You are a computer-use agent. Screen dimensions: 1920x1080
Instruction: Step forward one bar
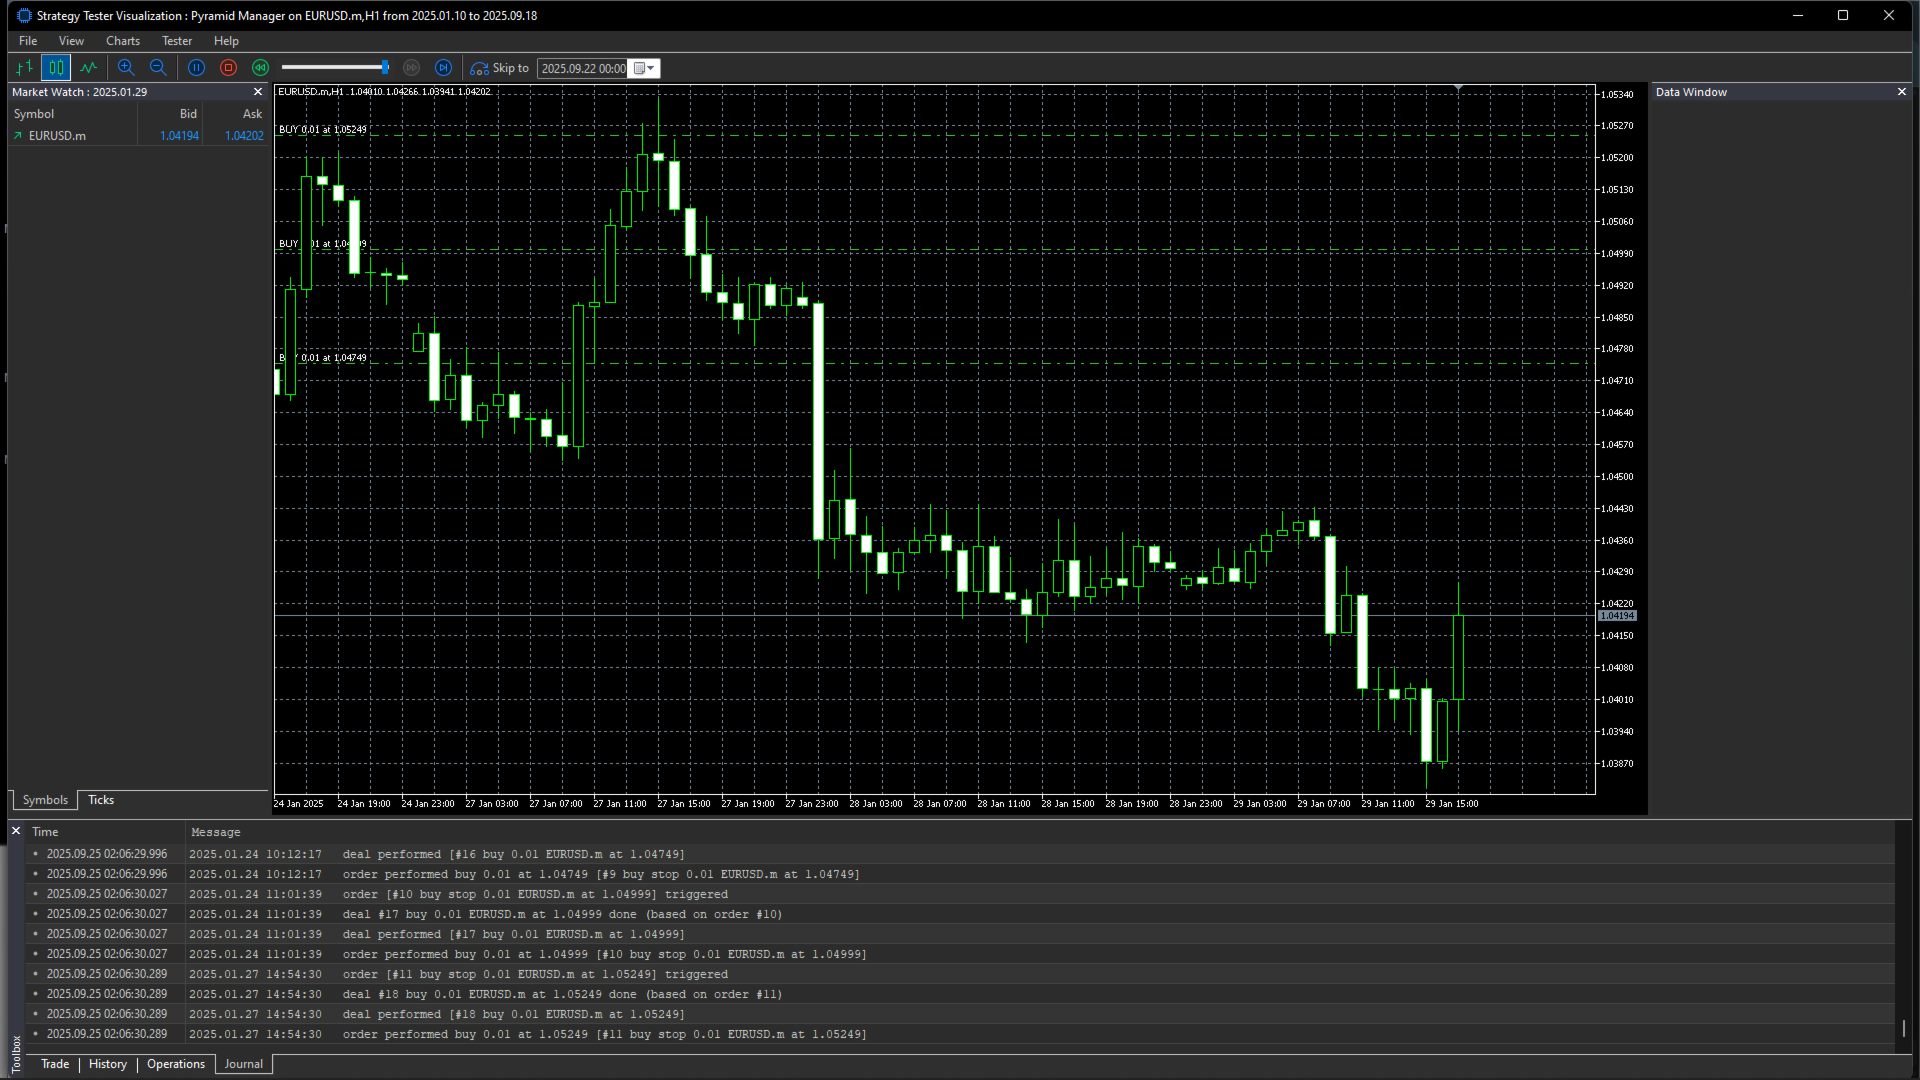click(x=444, y=68)
